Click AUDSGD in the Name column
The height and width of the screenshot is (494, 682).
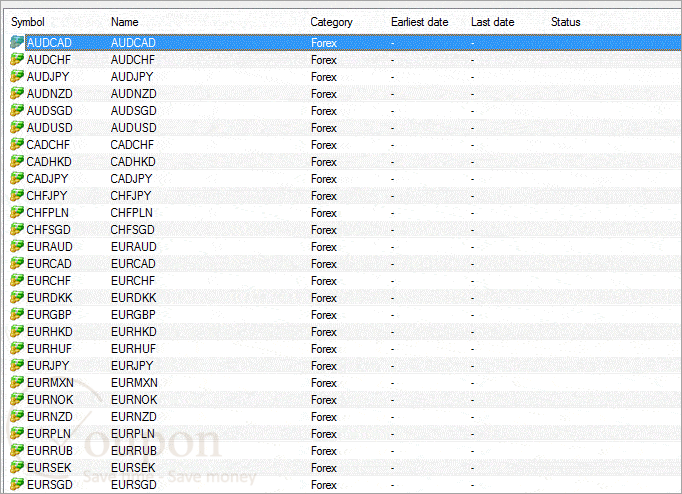point(134,110)
